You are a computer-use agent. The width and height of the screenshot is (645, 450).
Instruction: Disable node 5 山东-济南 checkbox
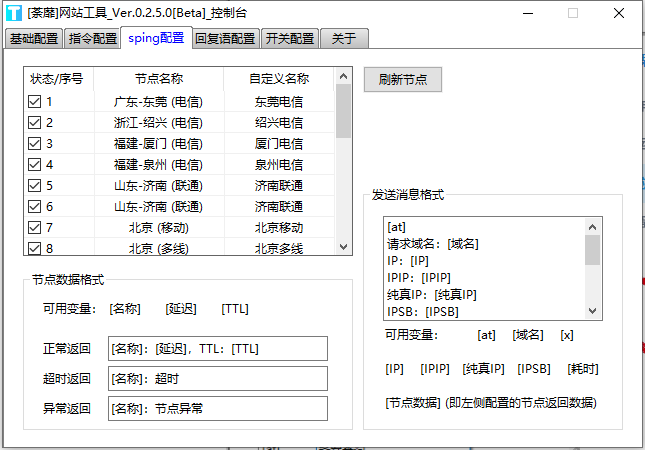pos(35,186)
